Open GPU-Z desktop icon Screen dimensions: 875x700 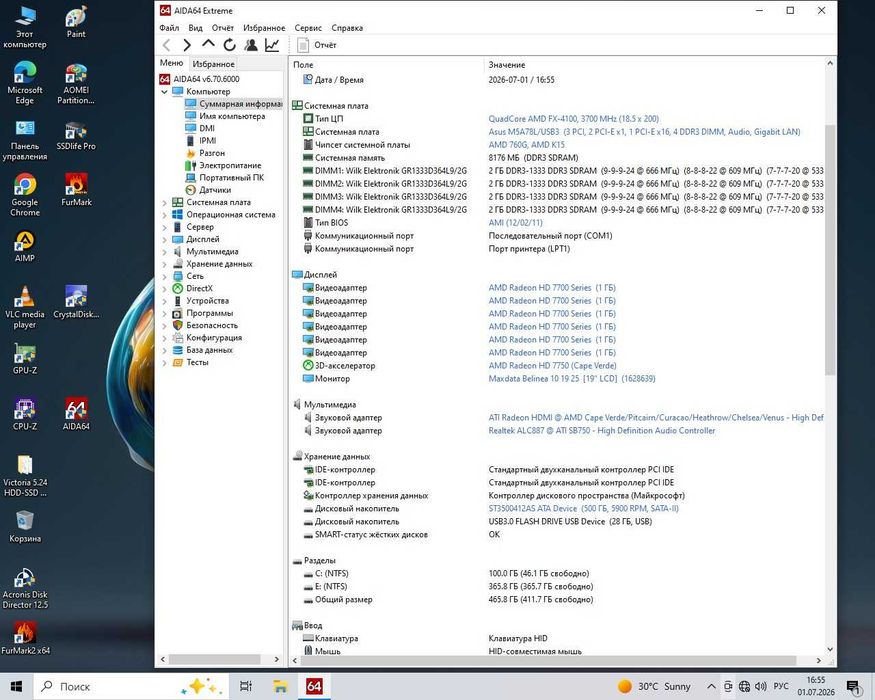[25, 358]
